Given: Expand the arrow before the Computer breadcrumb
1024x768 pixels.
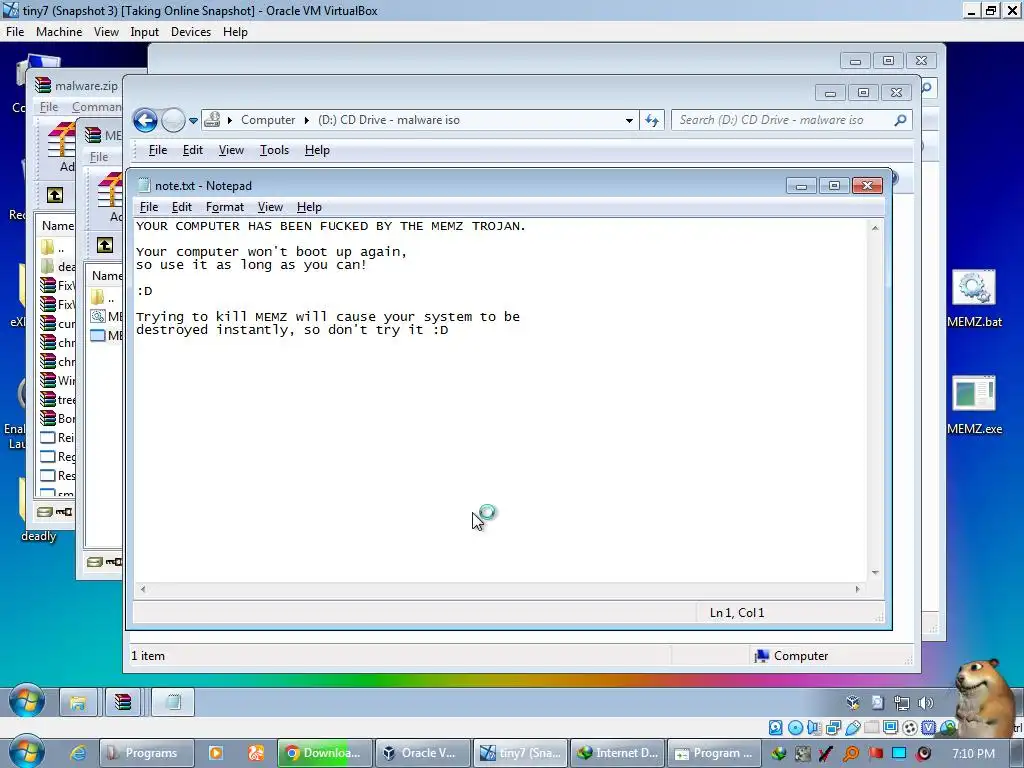Looking at the screenshot, I should tap(229, 120).
